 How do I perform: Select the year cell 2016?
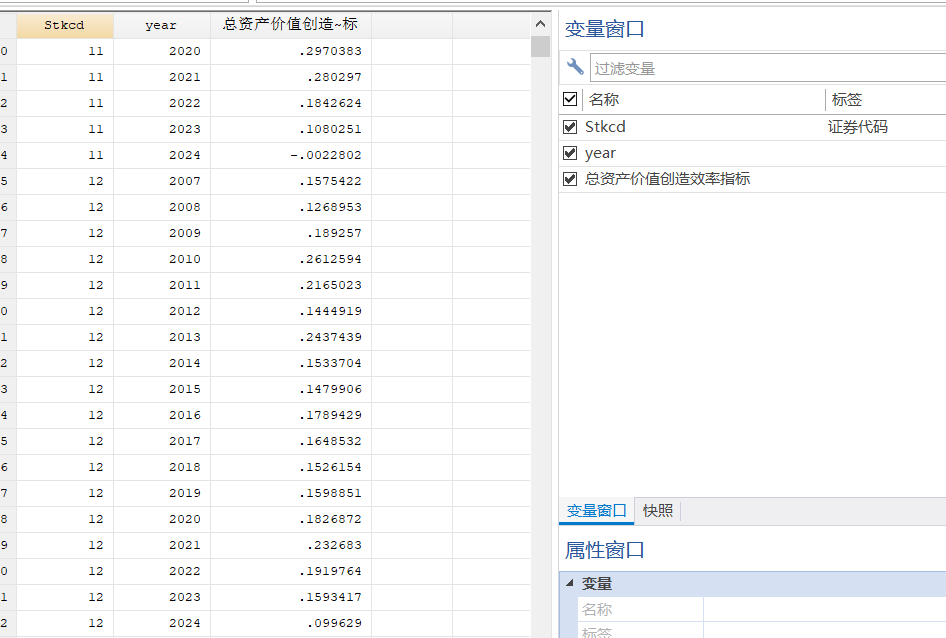(162, 415)
